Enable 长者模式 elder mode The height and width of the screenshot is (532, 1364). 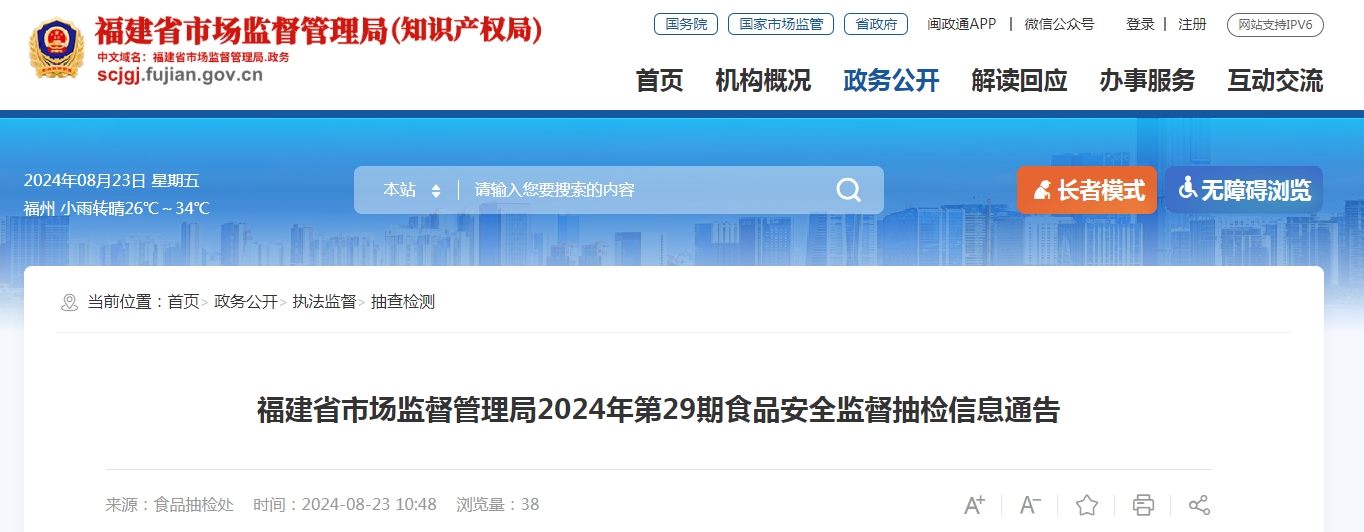coord(1087,190)
